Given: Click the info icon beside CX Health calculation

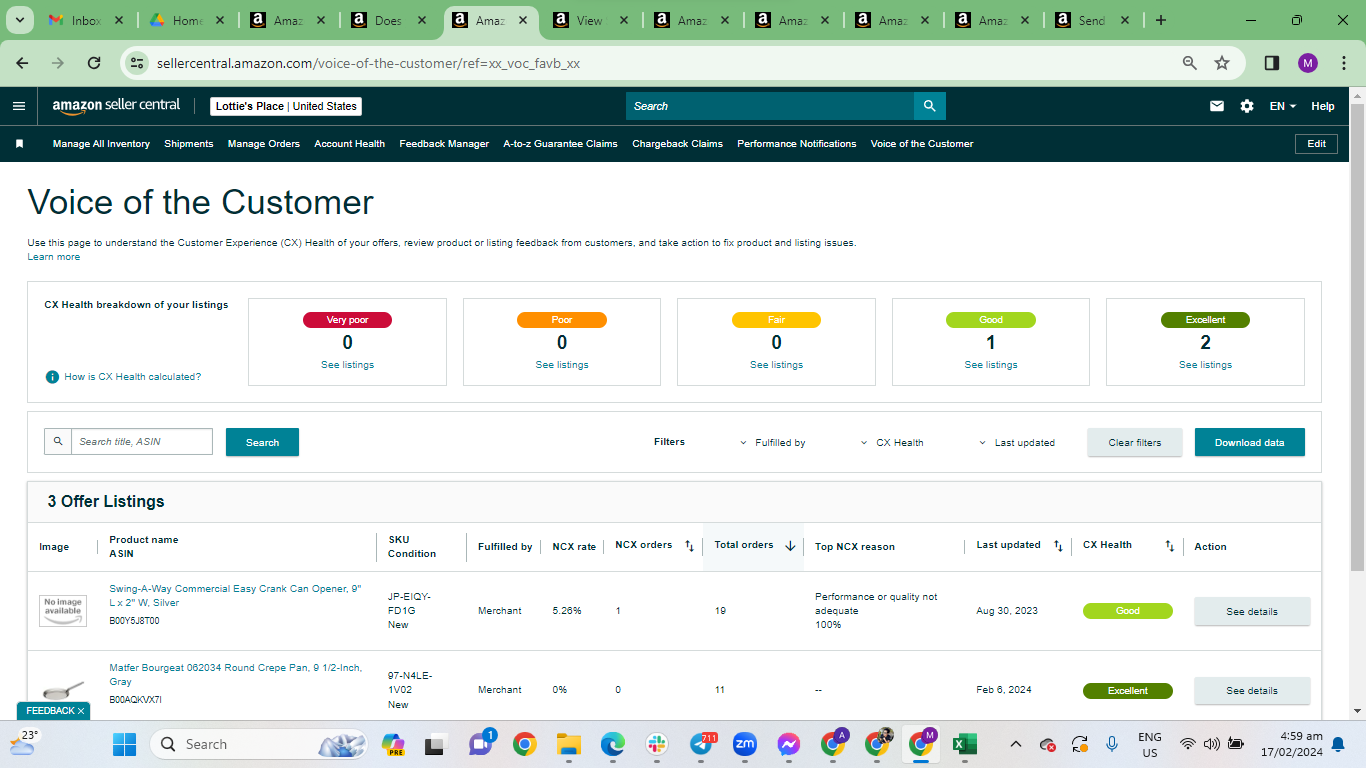Looking at the screenshot, I should (52, 377).
